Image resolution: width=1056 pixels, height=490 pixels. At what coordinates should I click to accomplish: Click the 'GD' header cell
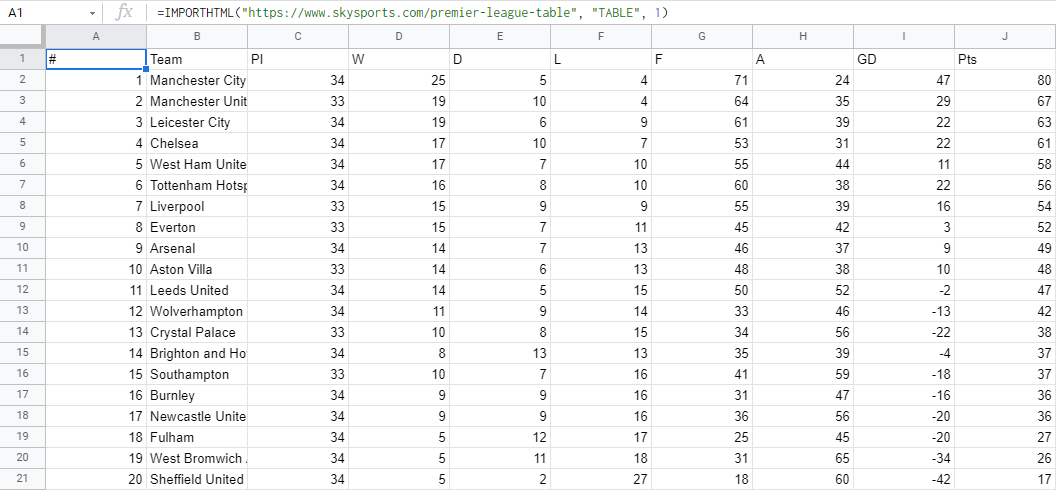(x=904, y=59)
